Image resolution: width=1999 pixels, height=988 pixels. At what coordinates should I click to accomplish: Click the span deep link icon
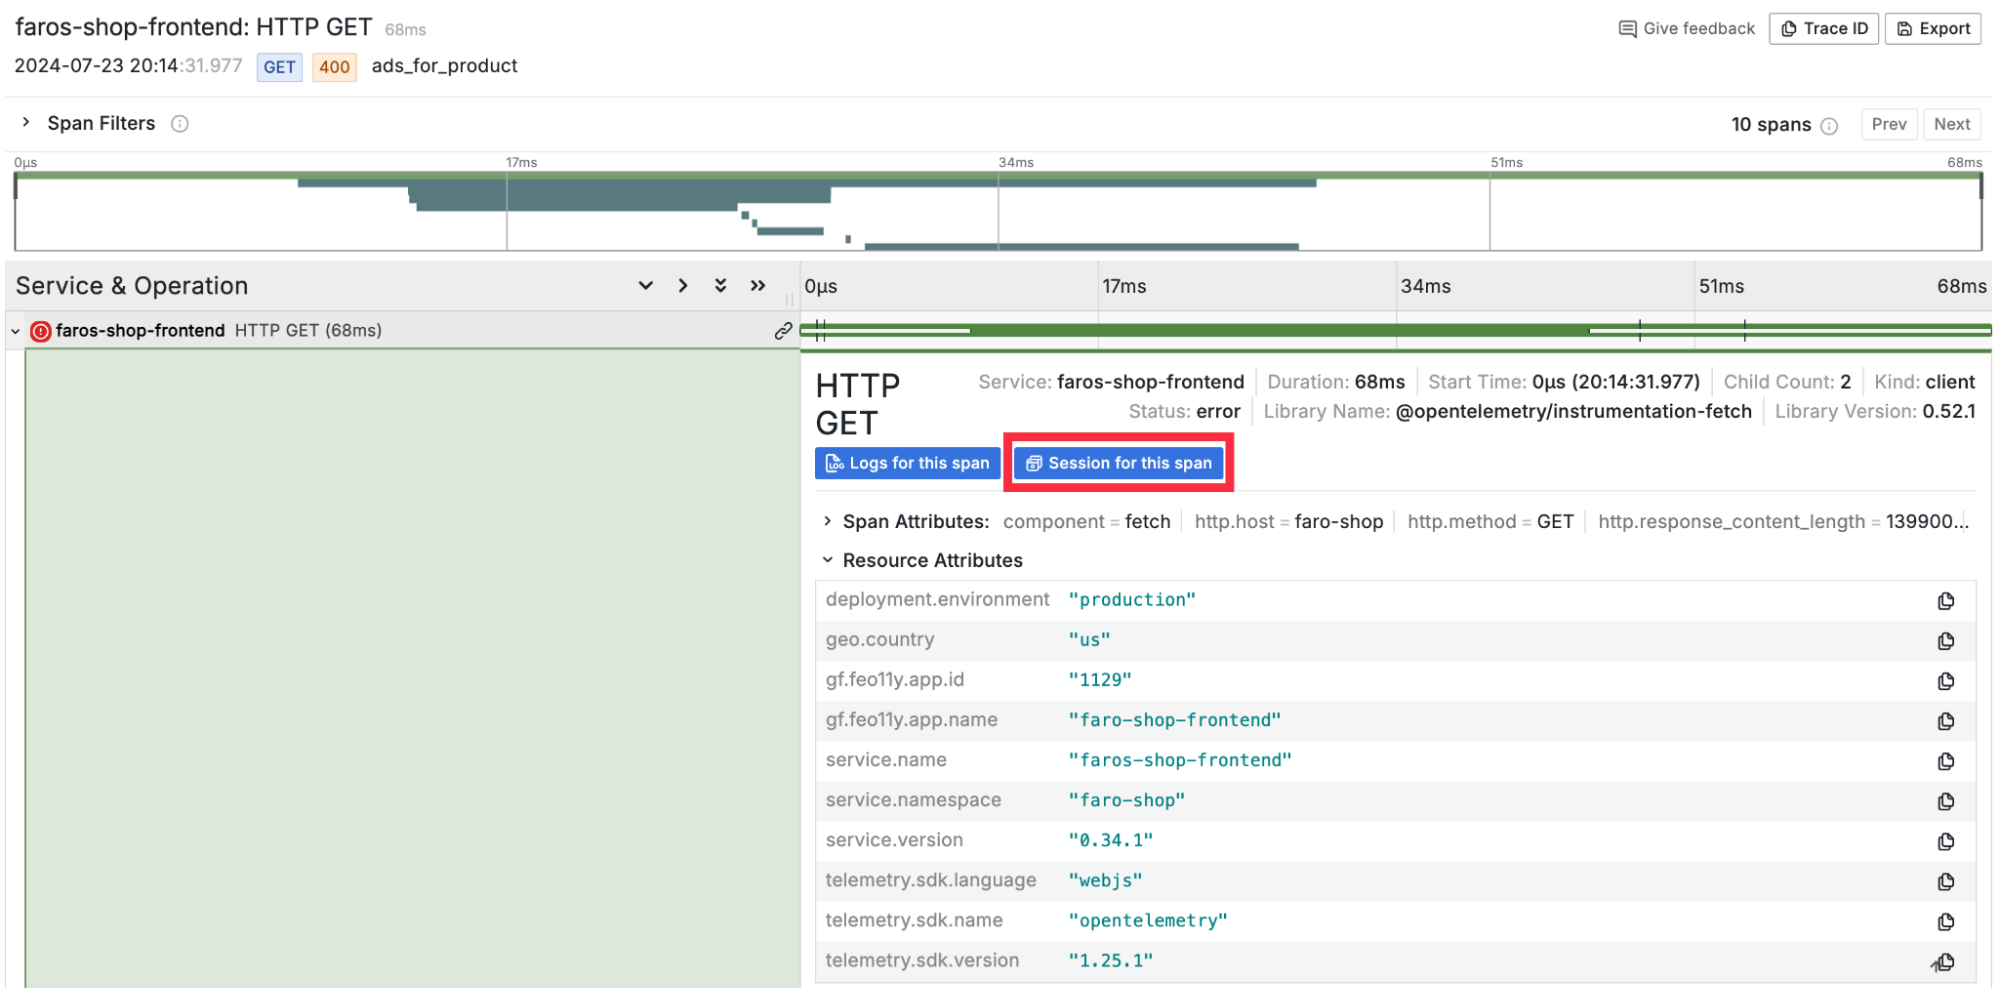783,331
